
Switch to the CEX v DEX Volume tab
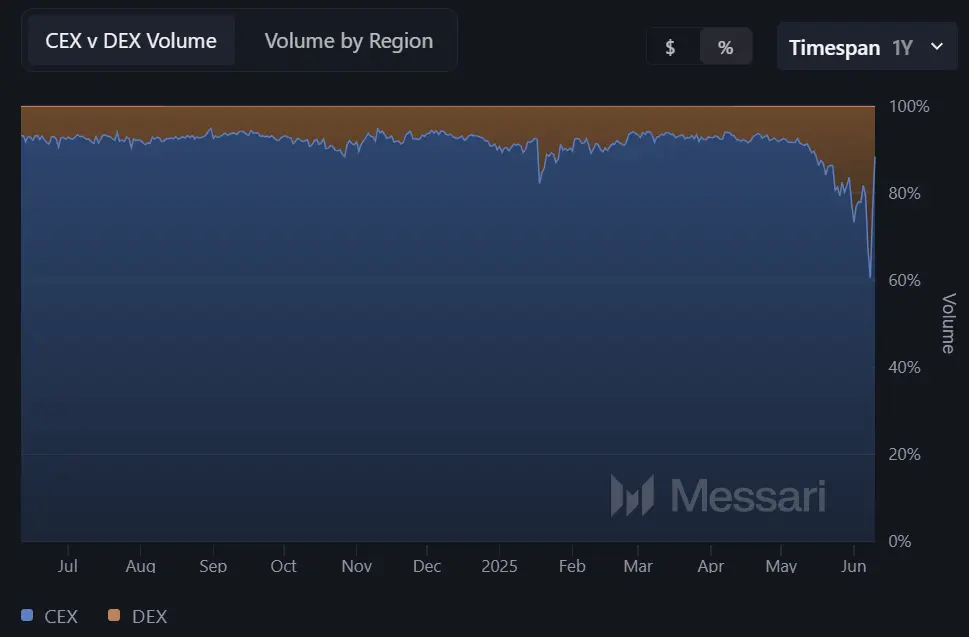[x=131, y=41]
